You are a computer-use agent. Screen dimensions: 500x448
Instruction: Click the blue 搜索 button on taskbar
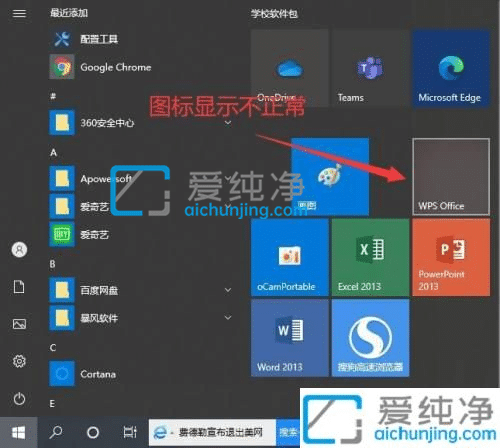pos(288,433)
